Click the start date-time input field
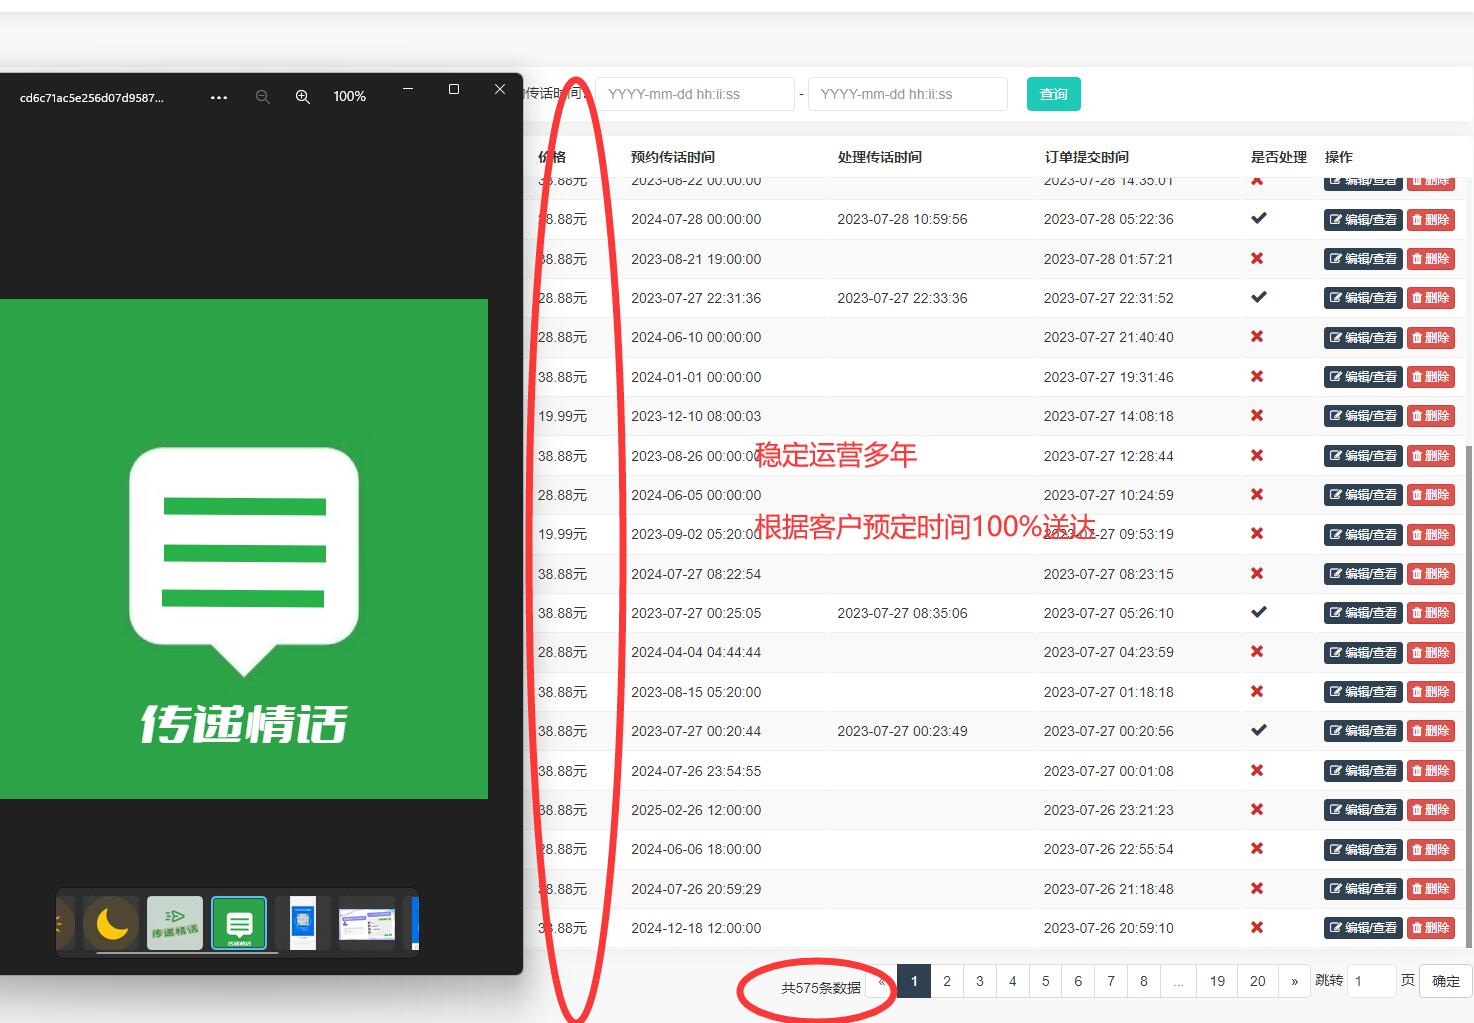 (694, 94)
